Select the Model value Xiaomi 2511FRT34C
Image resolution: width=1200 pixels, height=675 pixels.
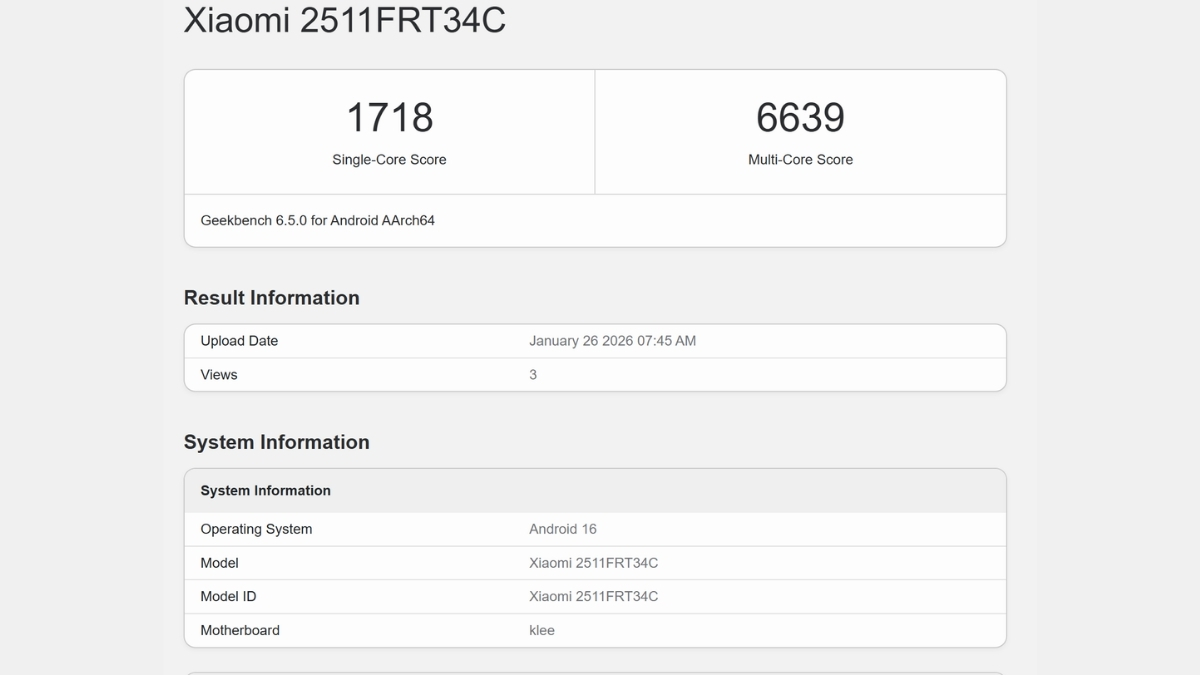click(x=593, y=563)
